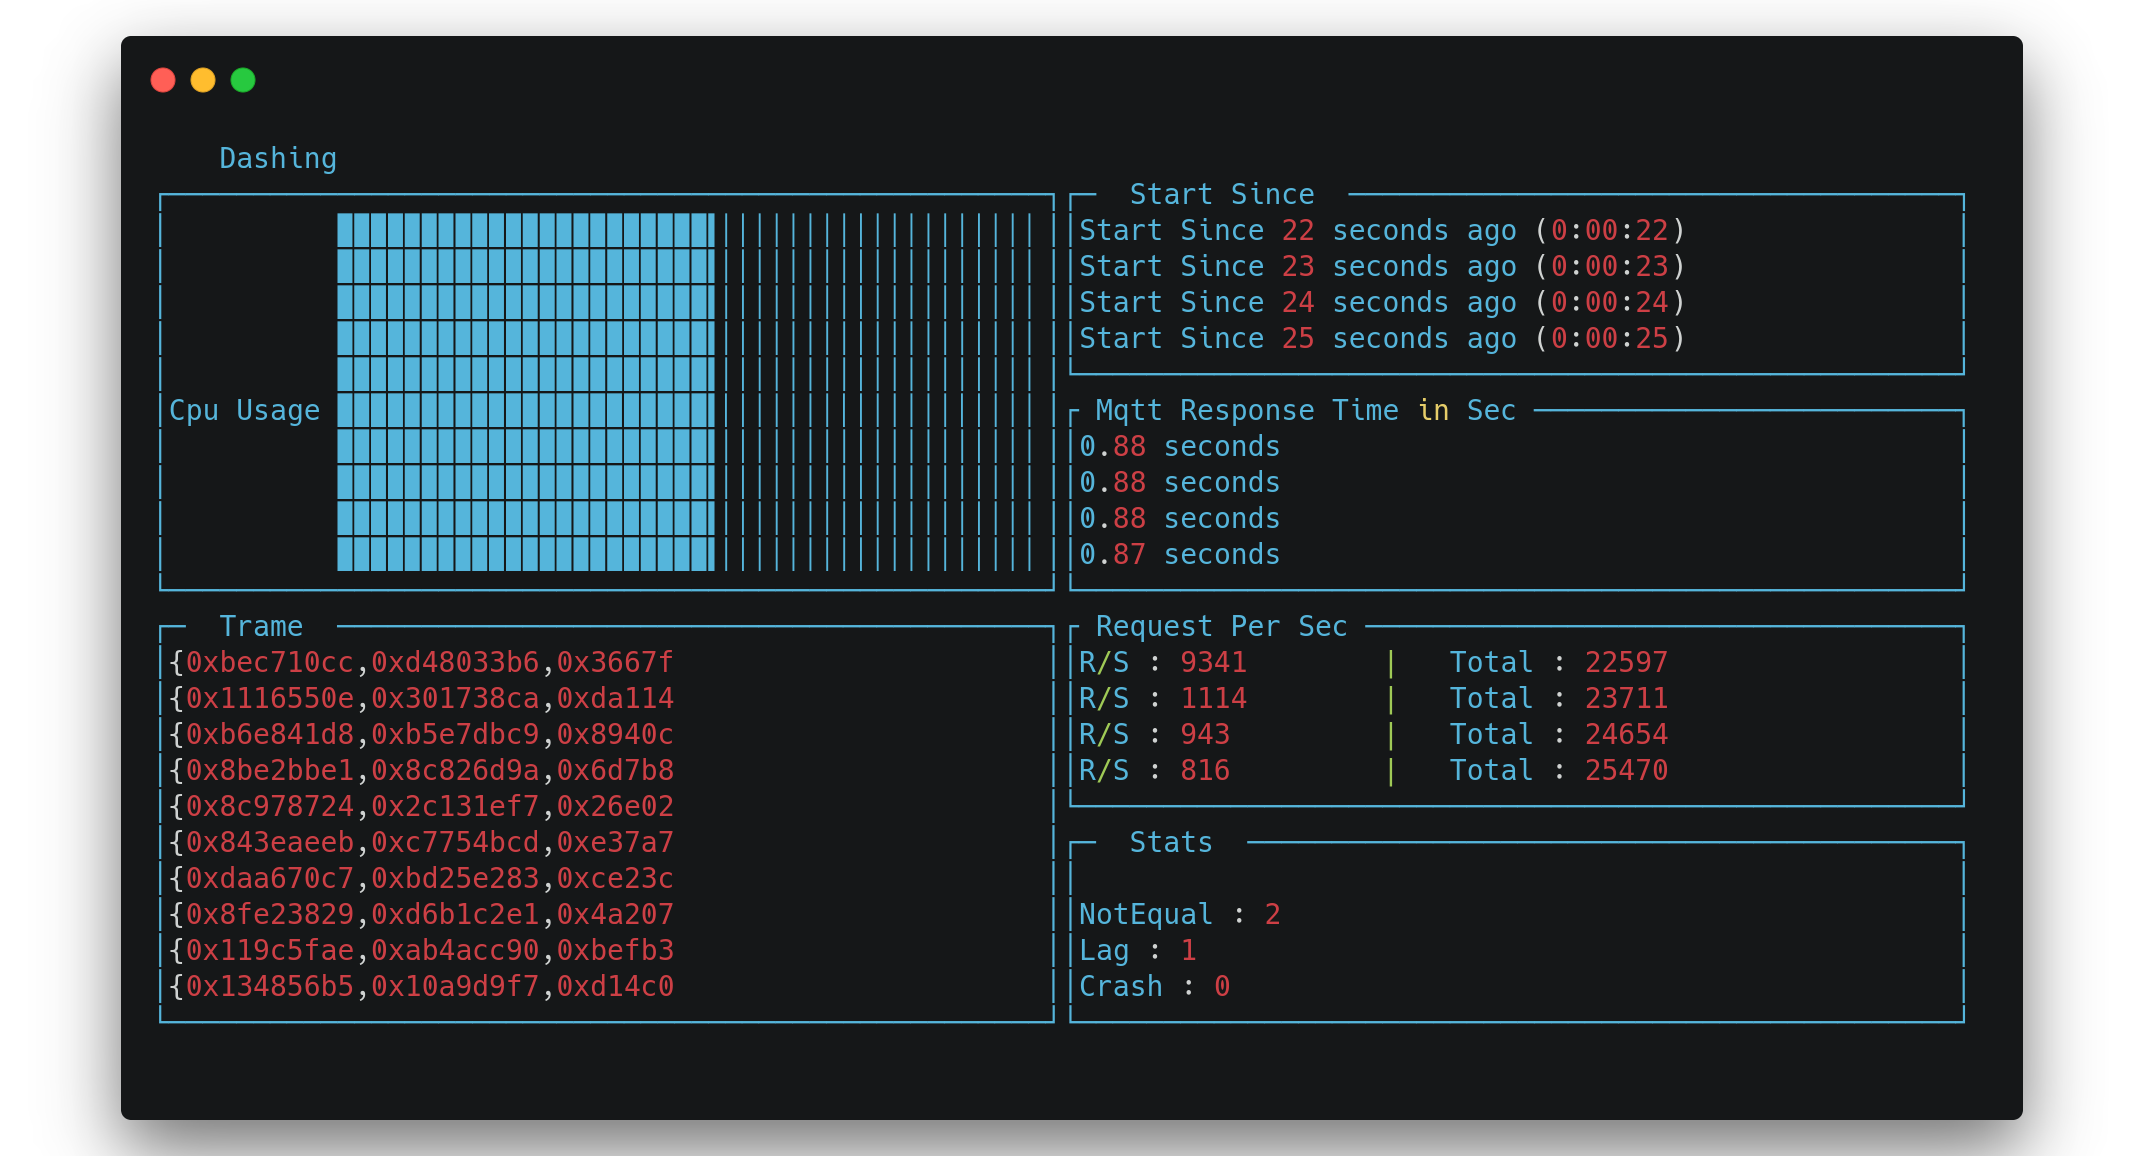
Task: Click the Cpu Usage label
Action: (x=244, y=410)
